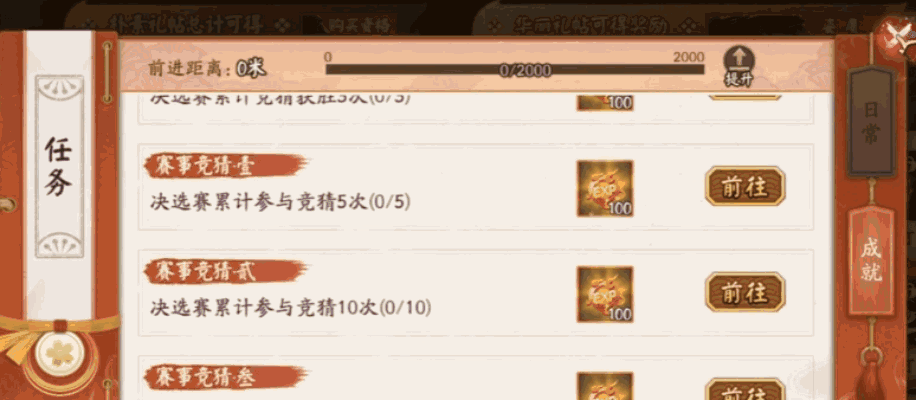916x400 pixels.
Task: Open the 任务 tasks scroll tab
Action: (59, 166)
